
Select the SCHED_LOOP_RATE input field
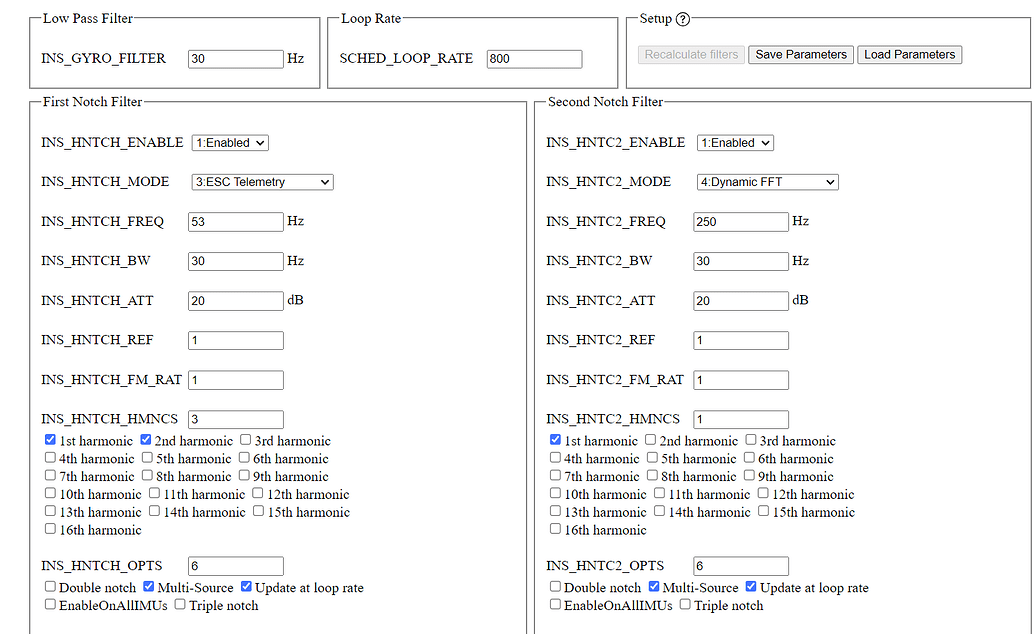(533, 58)
